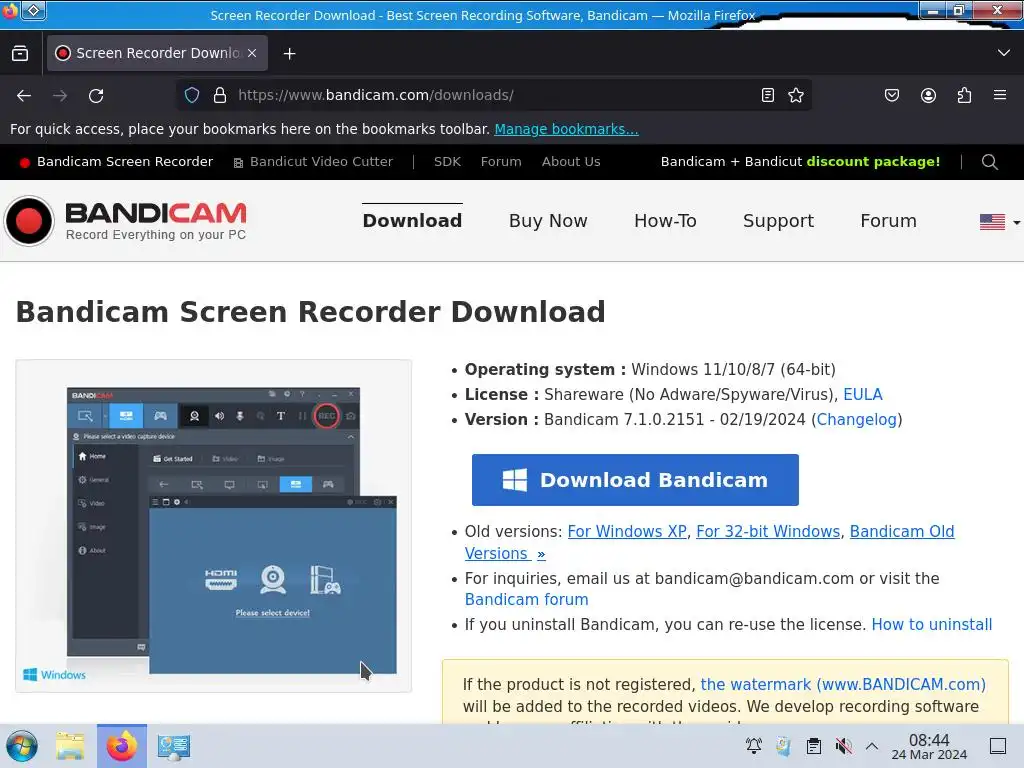Click the notification bell tray icon
The height and width of the screenshot is (768, 1024).
tap(754, 746)
